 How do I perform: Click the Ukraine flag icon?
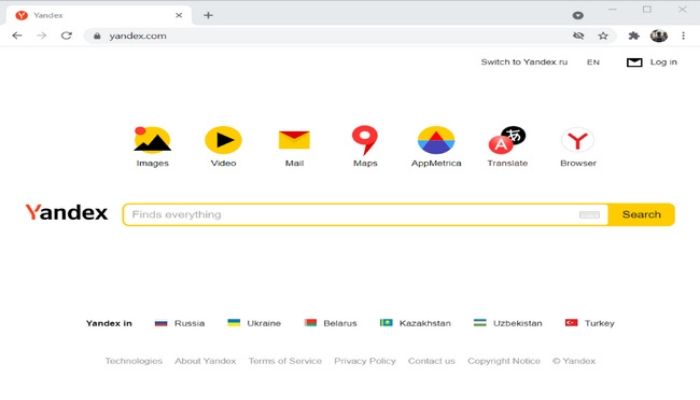pos(233,322)
